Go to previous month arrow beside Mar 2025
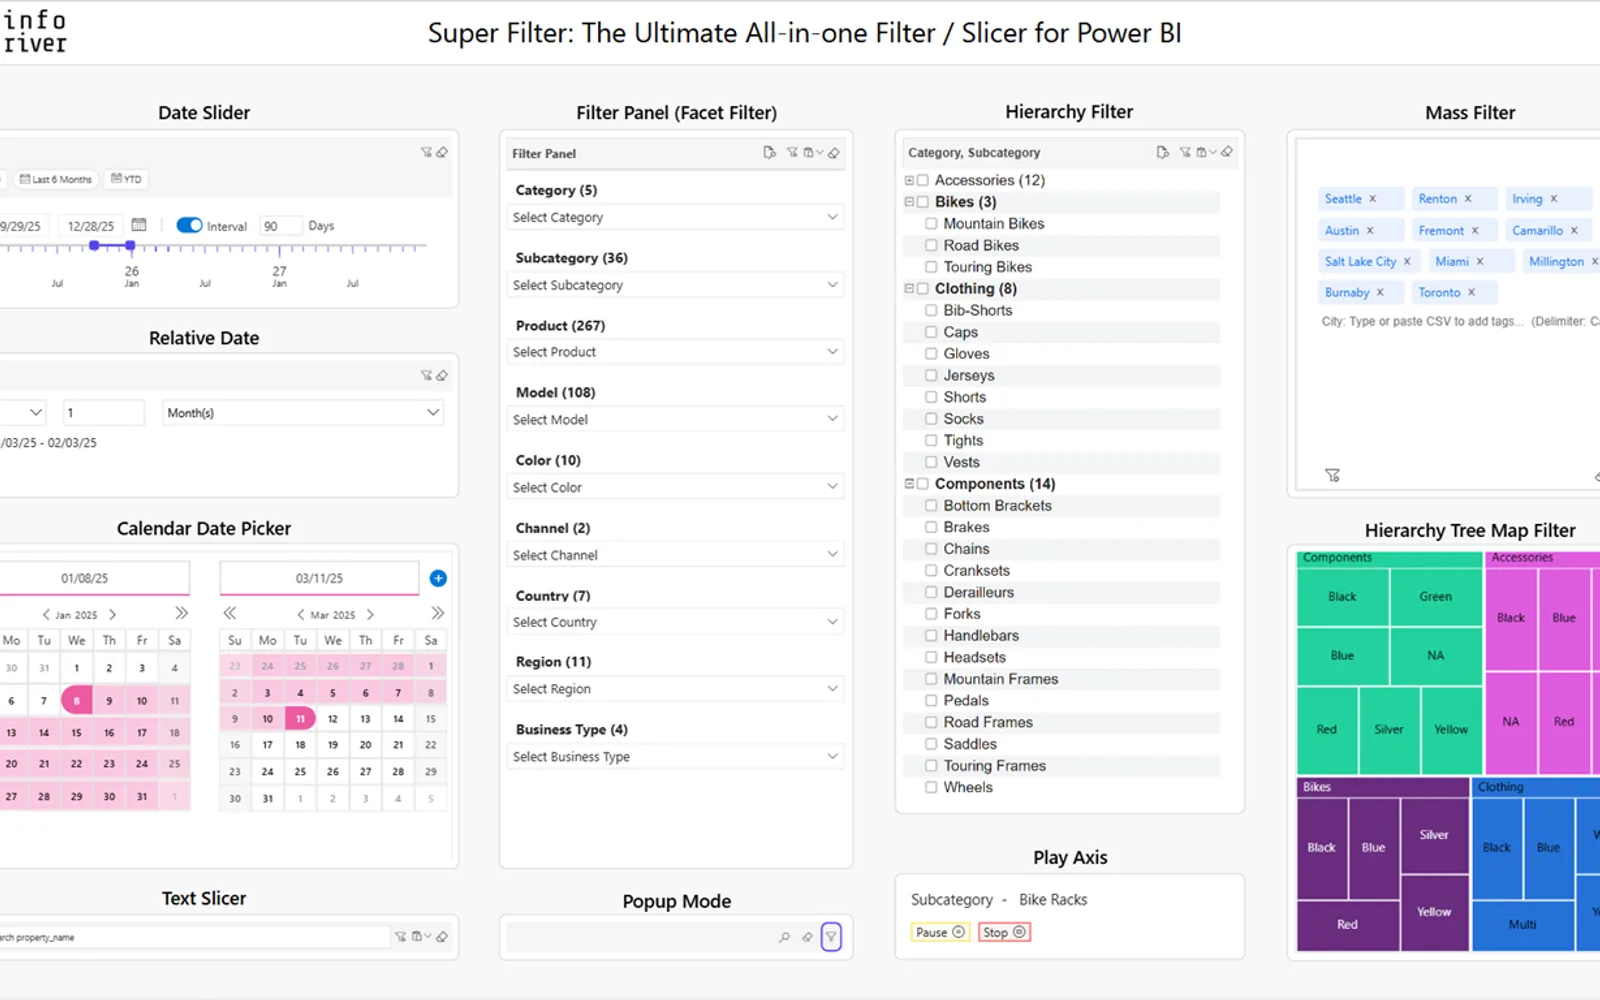 [x=300, y=615]
